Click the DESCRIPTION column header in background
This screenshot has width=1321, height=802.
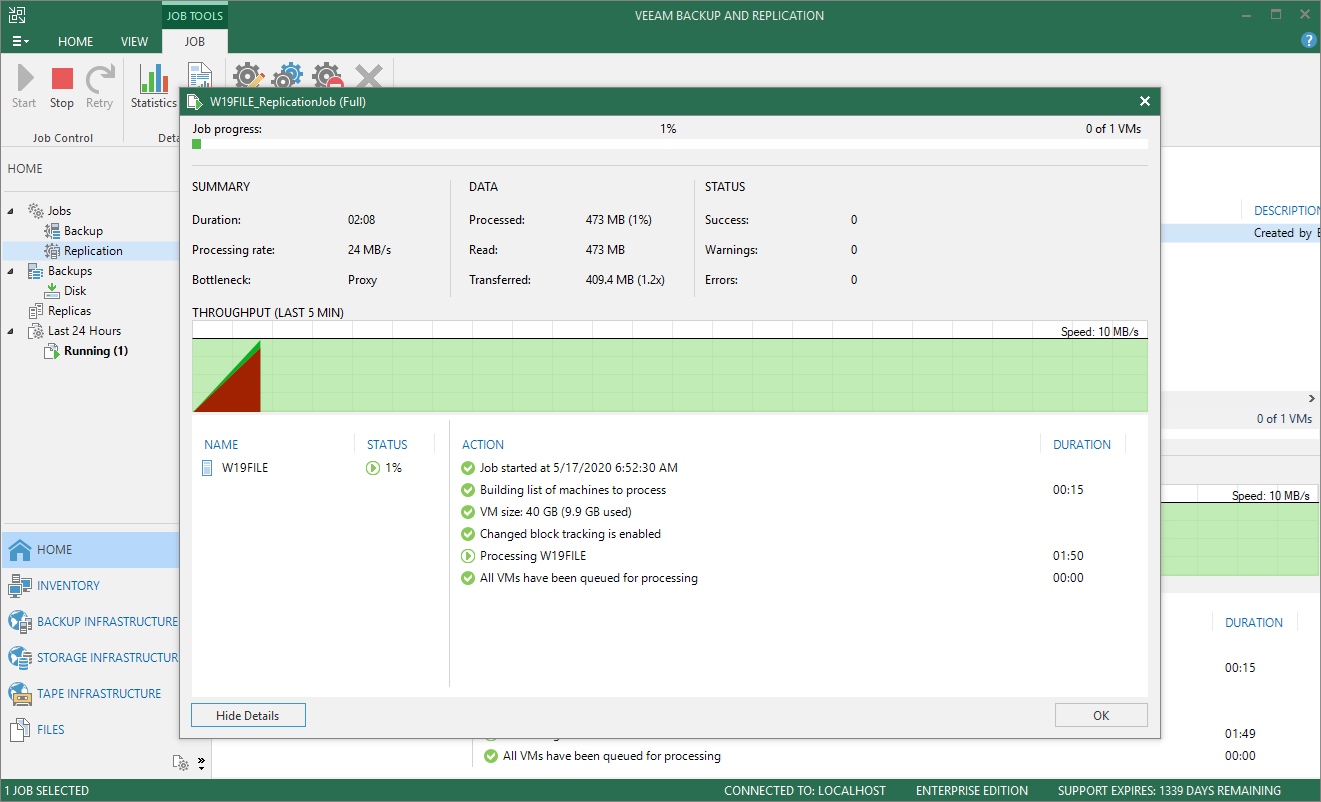[x=1287, y=210]
